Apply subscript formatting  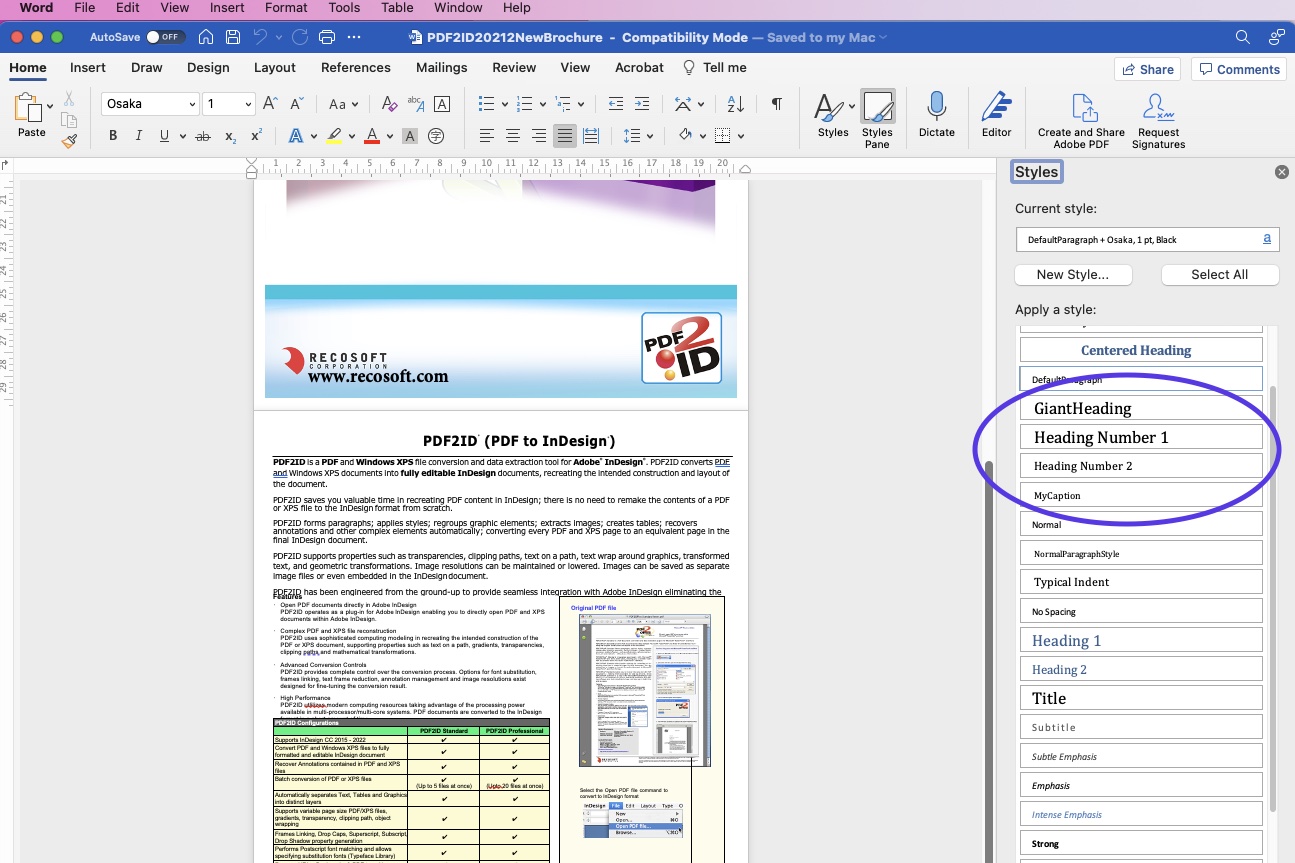pyautogui.click(x=230, y=136)
